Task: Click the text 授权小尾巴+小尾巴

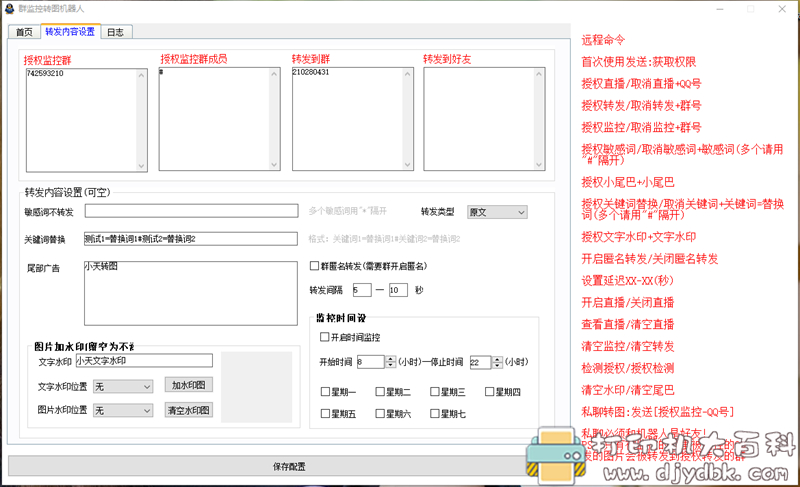Action: [x=628, y=183]
